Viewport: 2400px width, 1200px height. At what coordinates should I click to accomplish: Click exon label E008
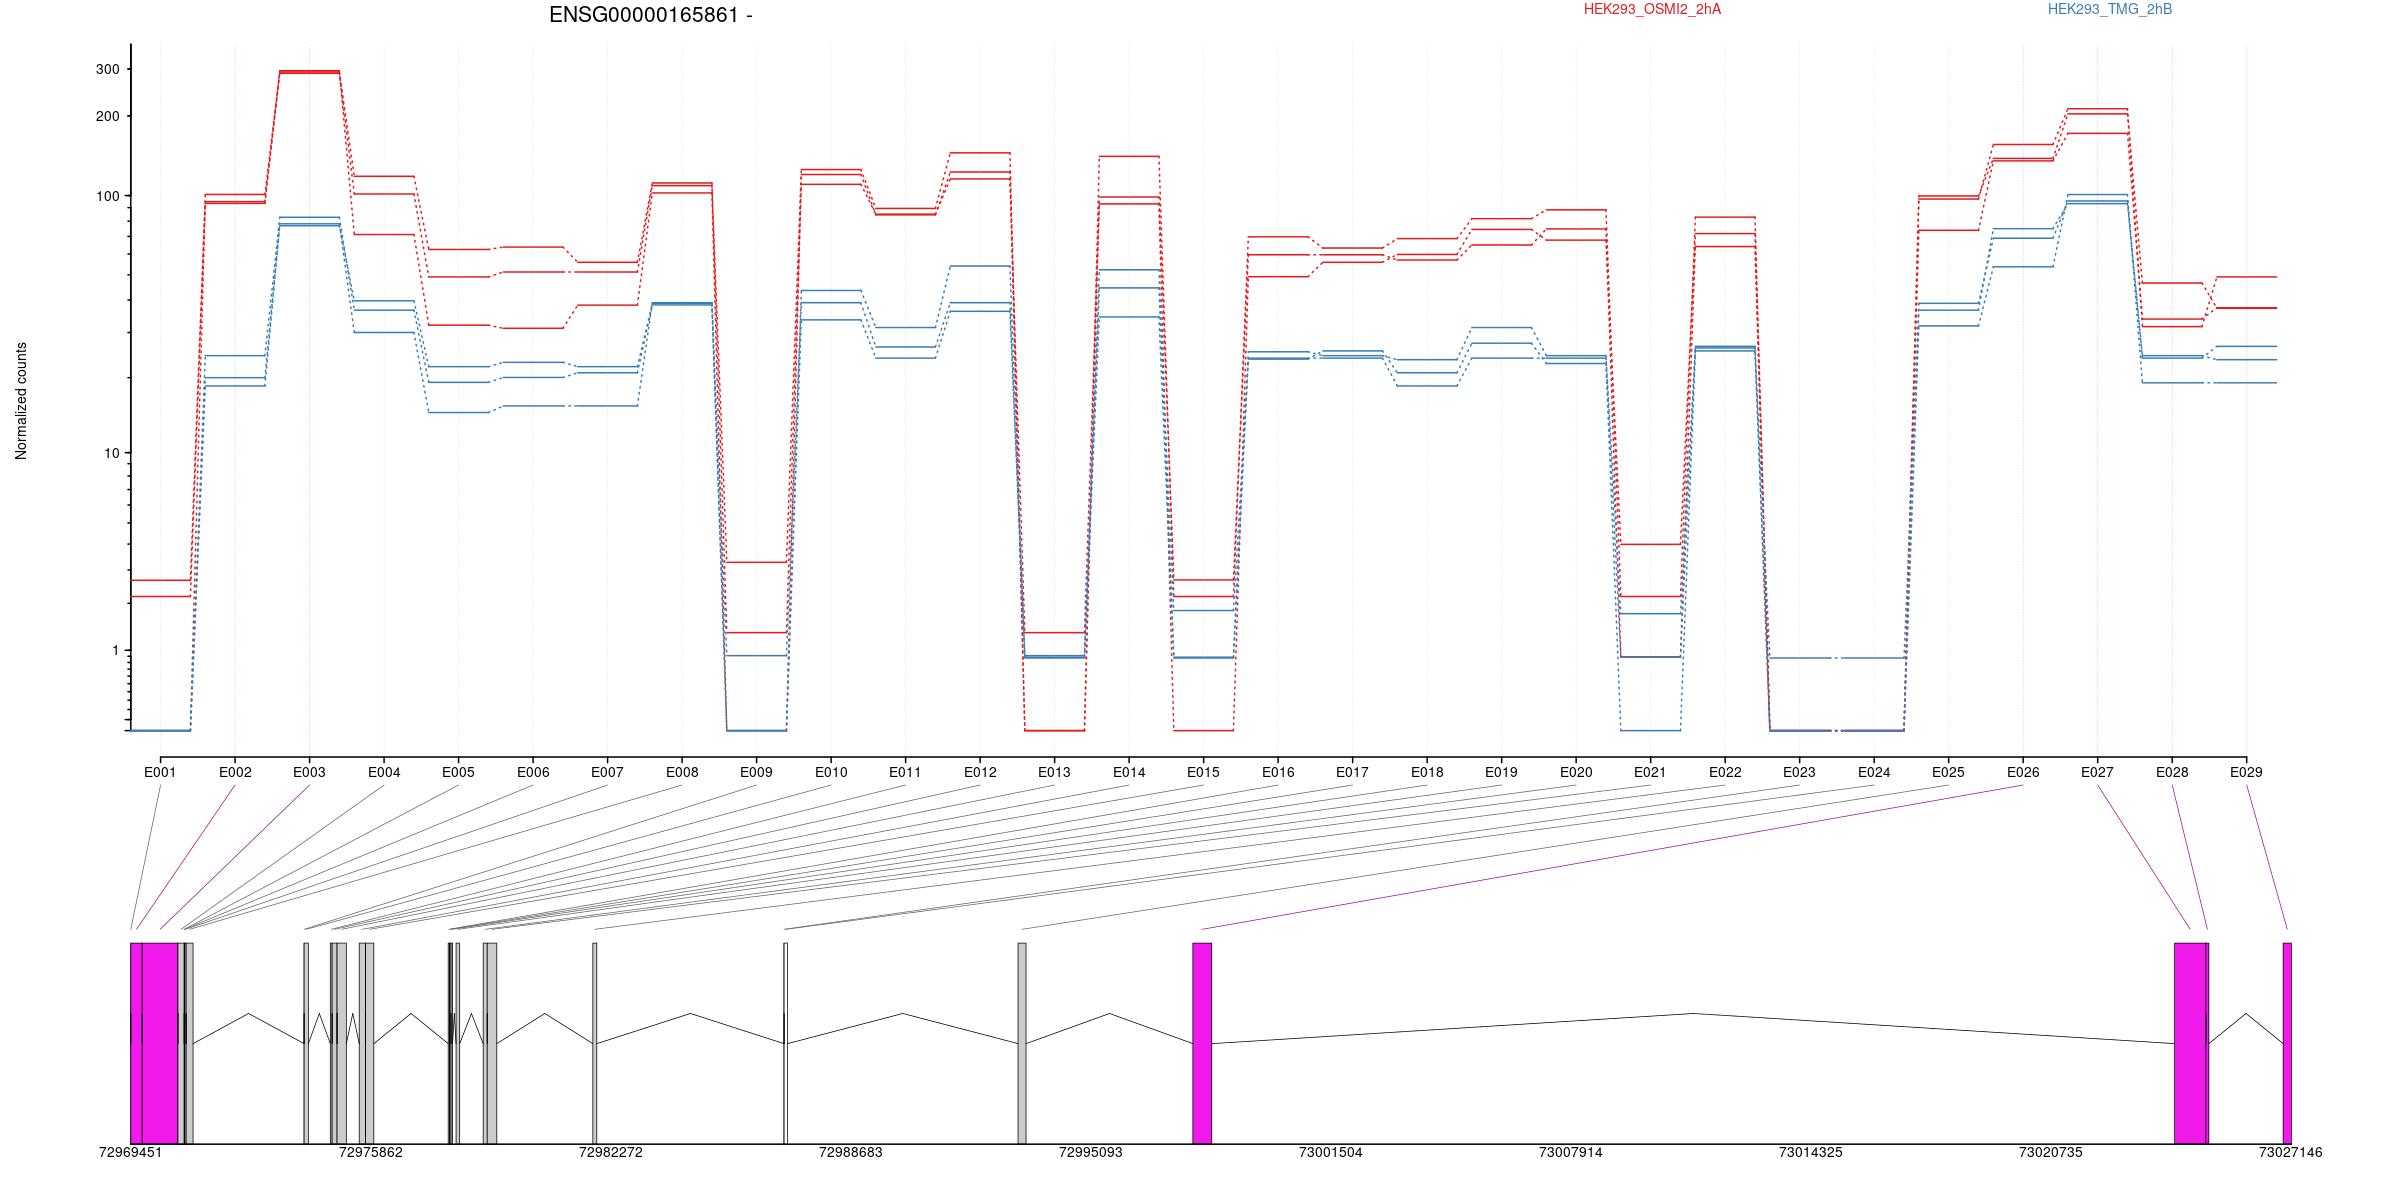[x=682, y=772]
